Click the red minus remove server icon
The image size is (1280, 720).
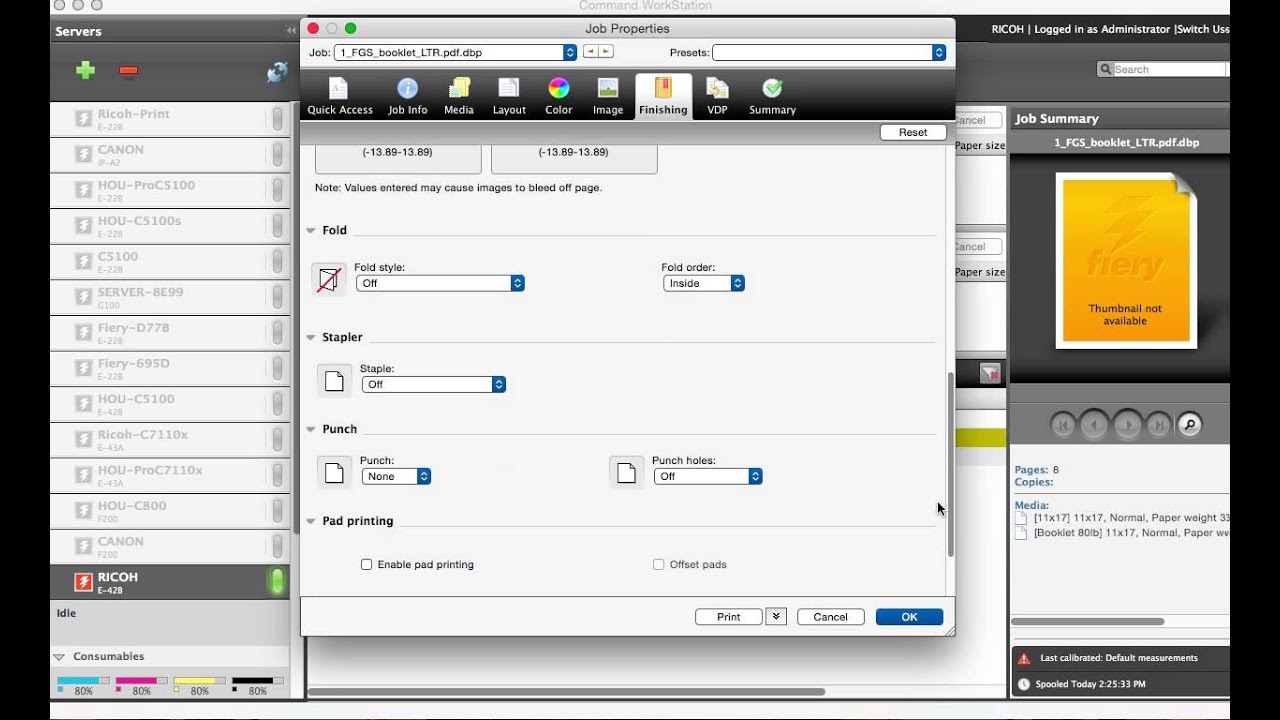pos(128,71)
